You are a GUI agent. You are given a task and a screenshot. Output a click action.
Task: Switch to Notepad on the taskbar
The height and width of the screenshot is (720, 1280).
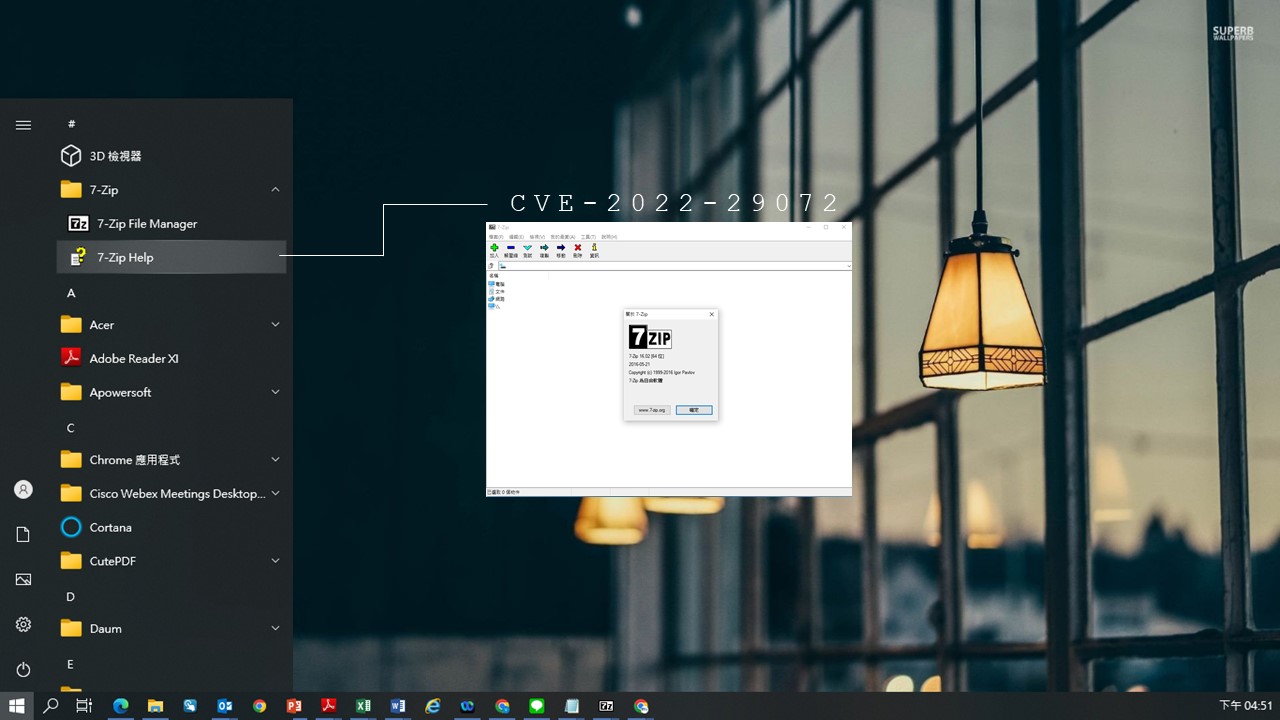coord(572,706)
